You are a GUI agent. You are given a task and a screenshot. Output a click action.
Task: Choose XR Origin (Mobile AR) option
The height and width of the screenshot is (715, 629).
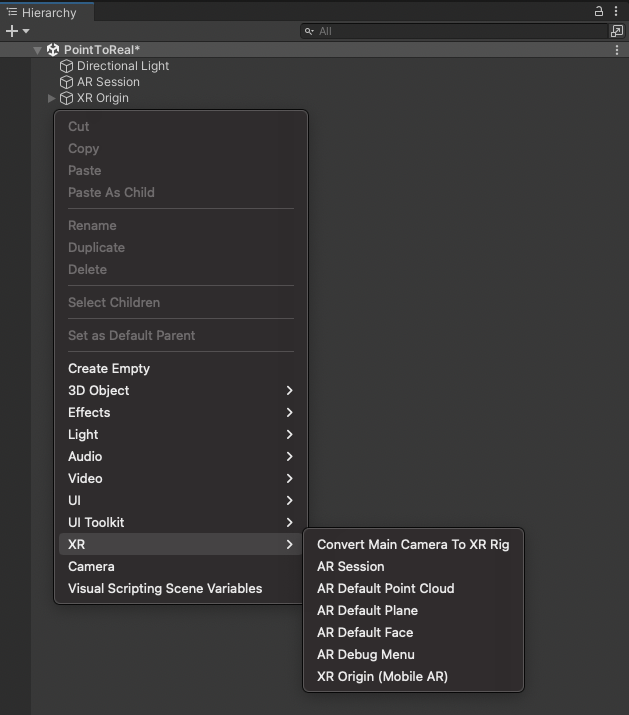point(382,676)
